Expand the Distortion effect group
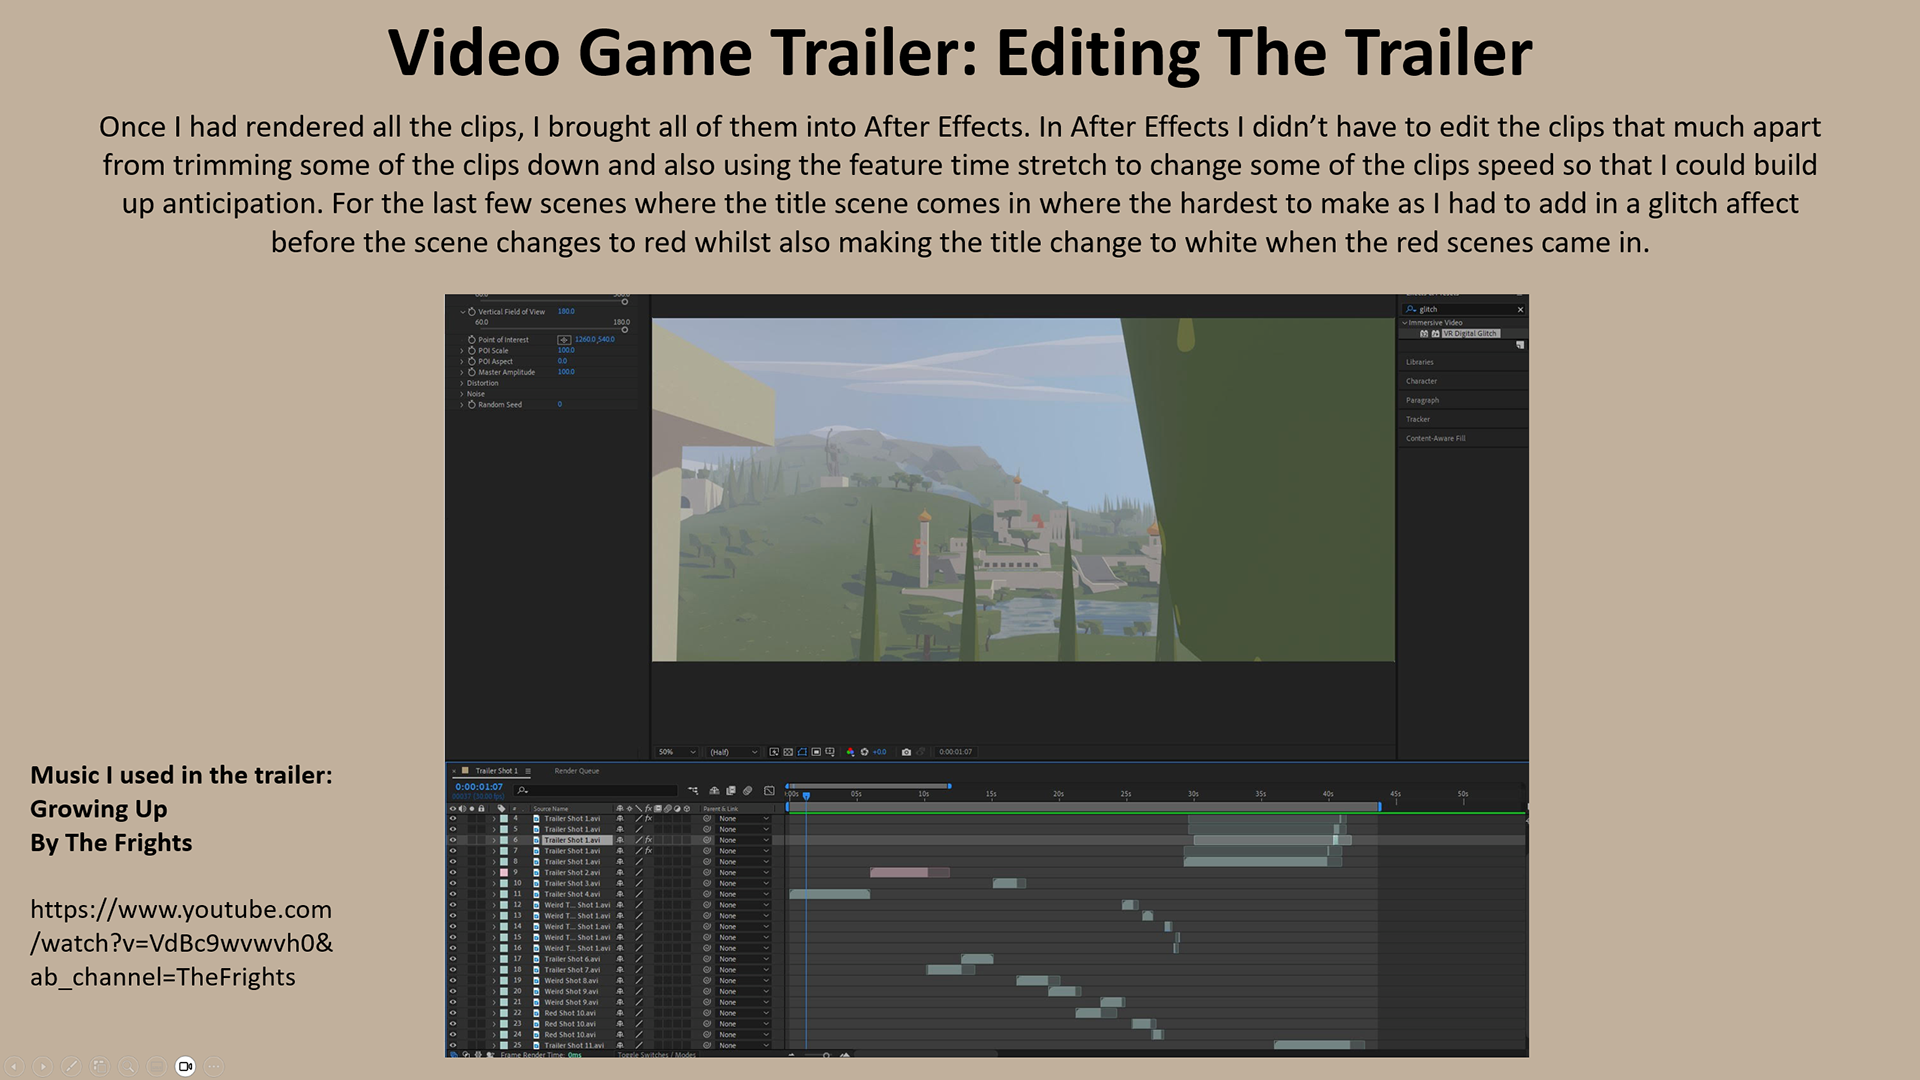1920x1080 pixels. (461, 383)
